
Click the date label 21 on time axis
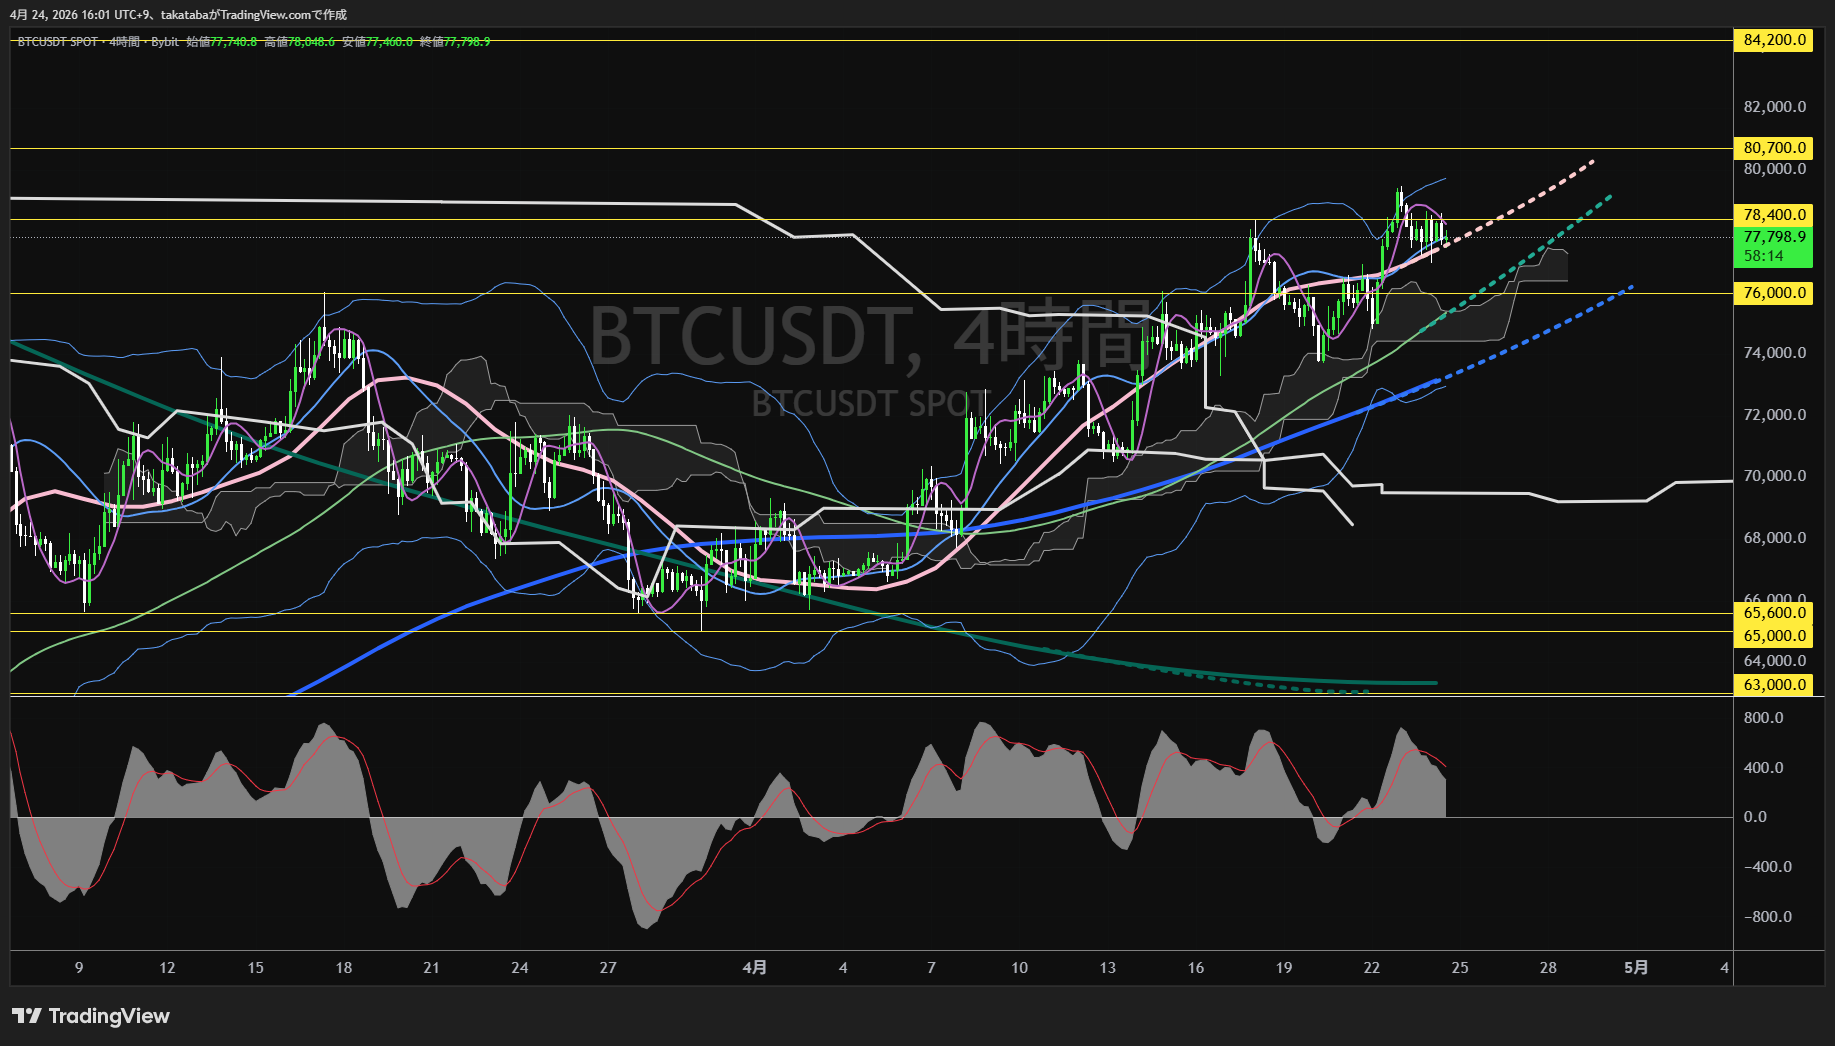pyautogui.click(x=431, y=968)
